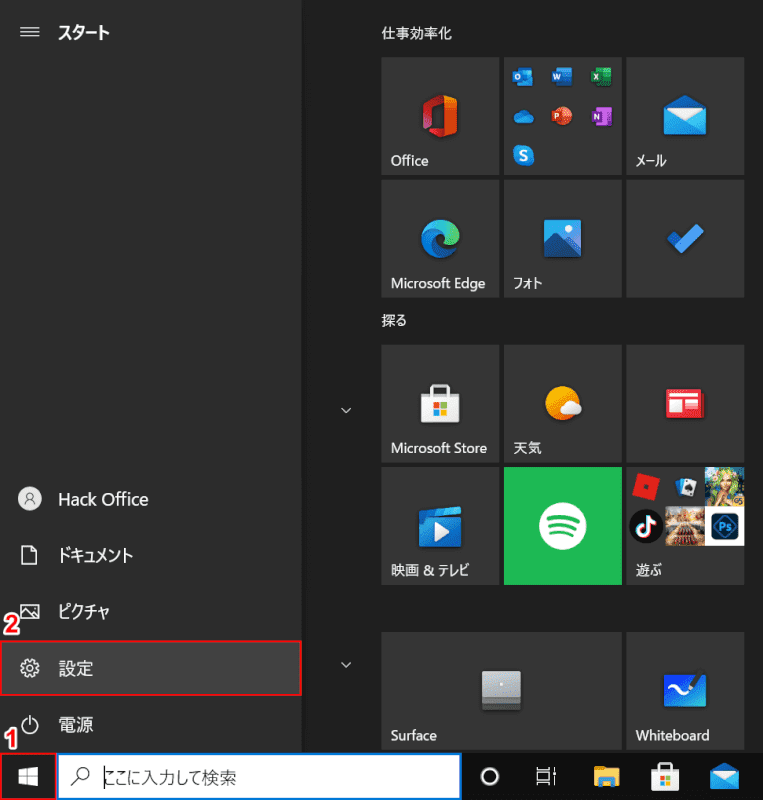Launch the Spotify tile
This screenshot has width=763, height=800.
pos(562,526)
